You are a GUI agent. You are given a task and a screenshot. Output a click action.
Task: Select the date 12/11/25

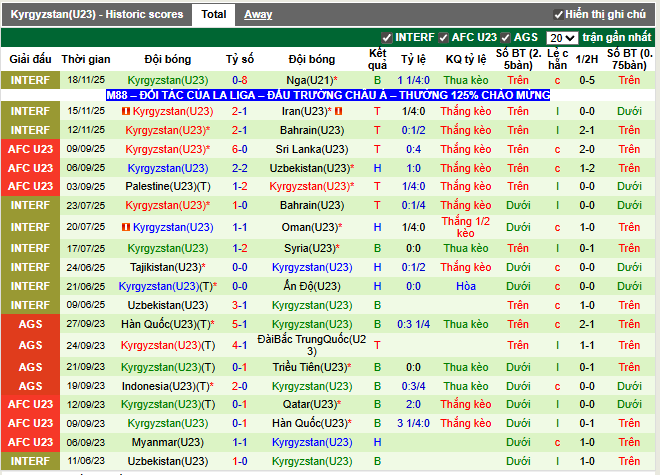(86, 130)
